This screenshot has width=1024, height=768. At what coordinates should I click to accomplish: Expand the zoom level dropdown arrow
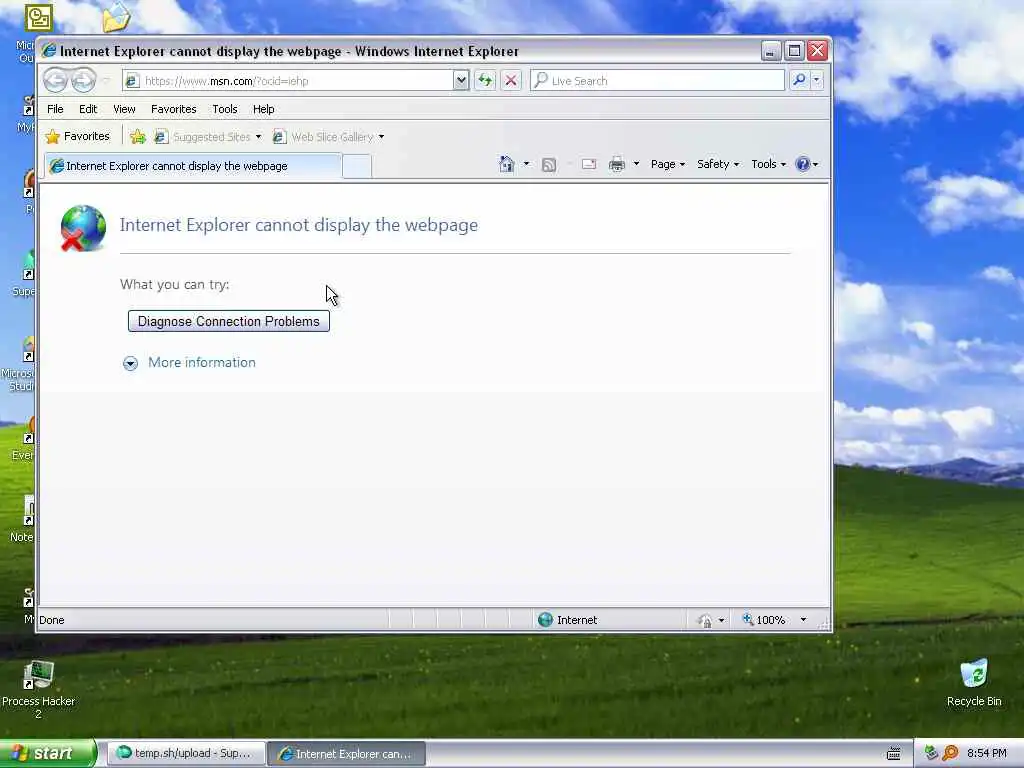(803, 620)
